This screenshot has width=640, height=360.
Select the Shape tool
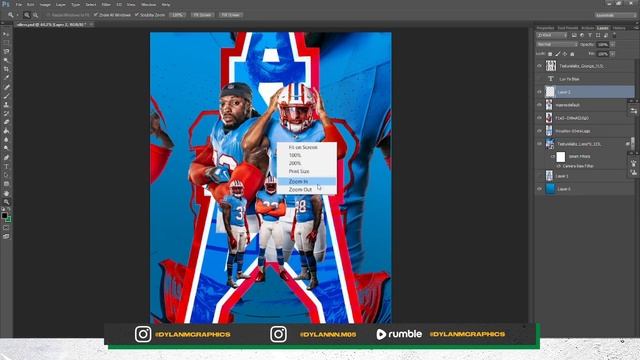6,184
